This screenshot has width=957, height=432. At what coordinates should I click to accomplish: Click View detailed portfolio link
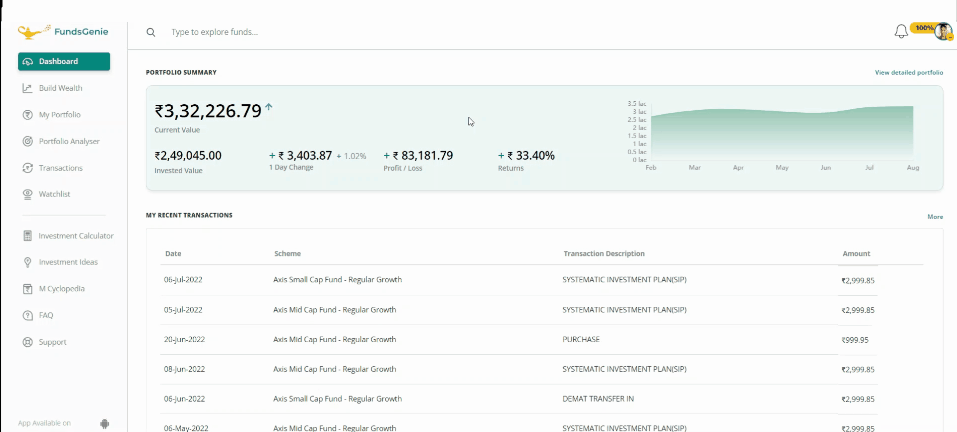[909, 73]
